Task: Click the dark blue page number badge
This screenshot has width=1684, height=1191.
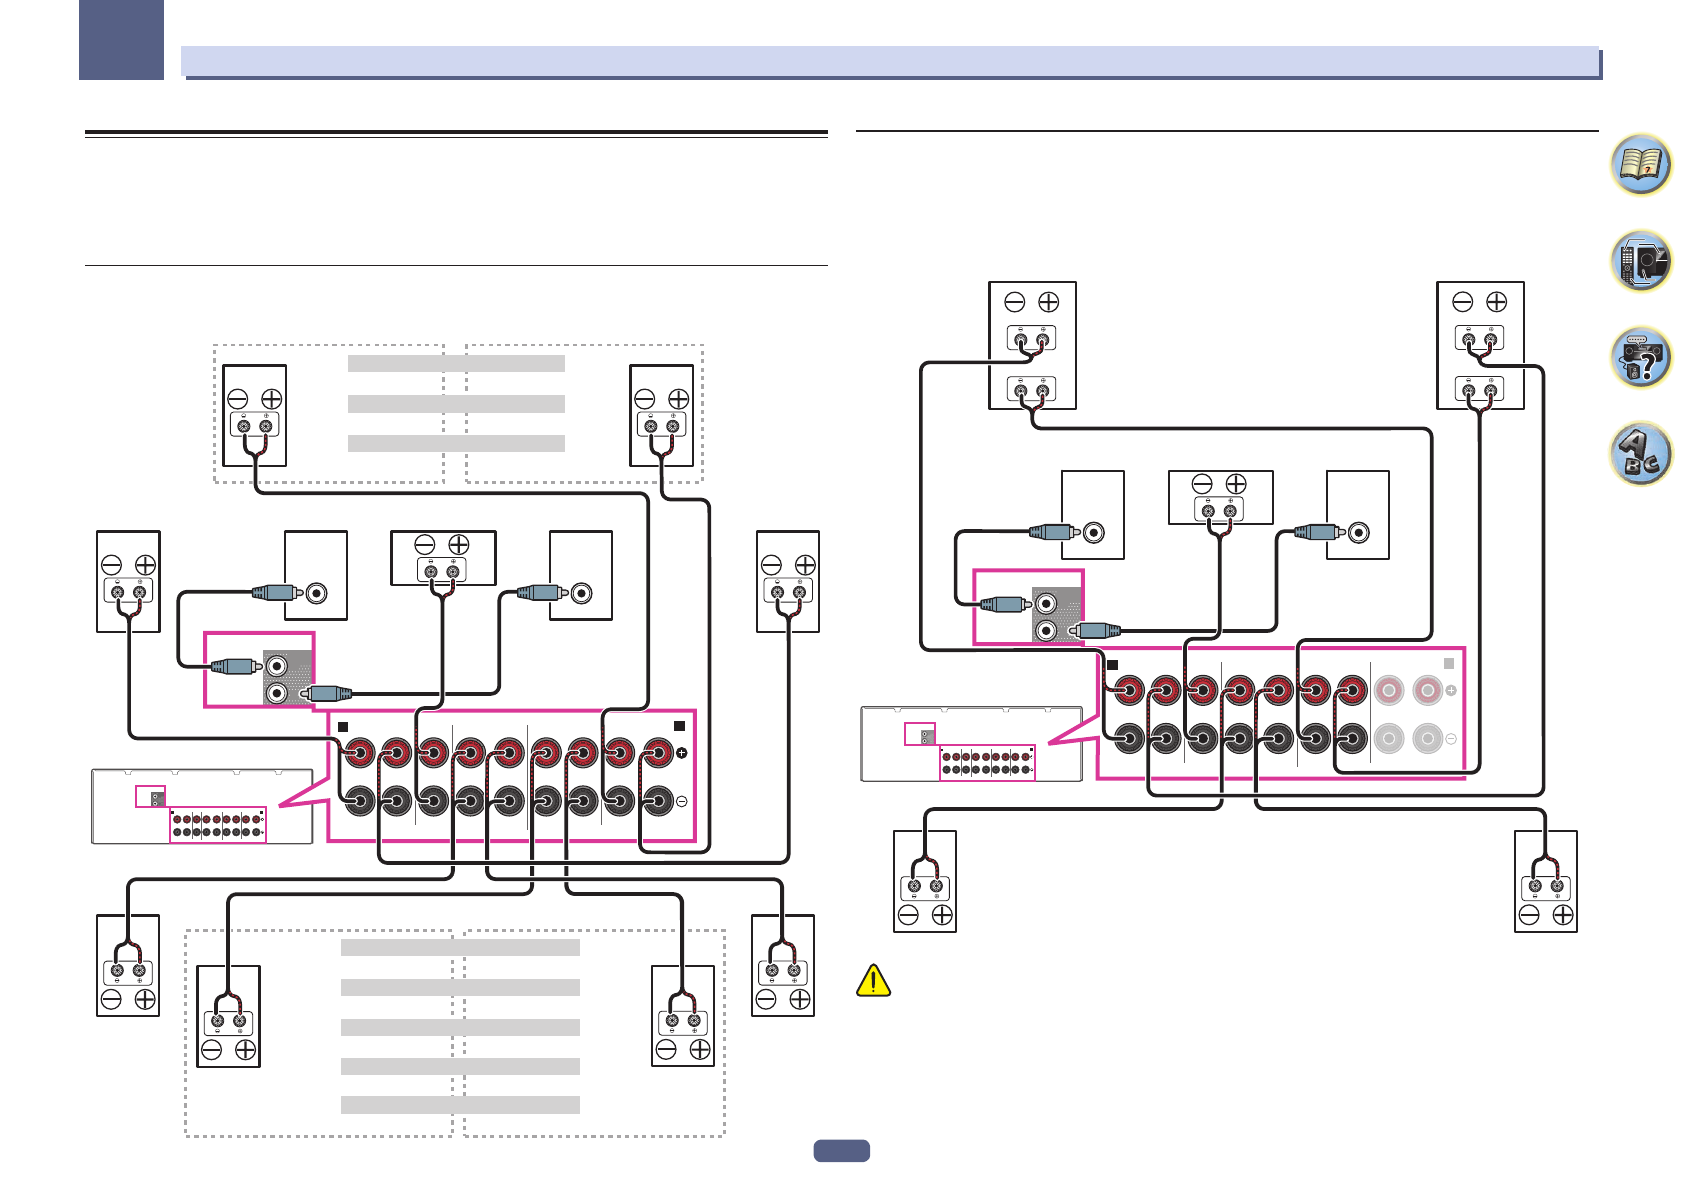Action: click(x=841, y=1151)
